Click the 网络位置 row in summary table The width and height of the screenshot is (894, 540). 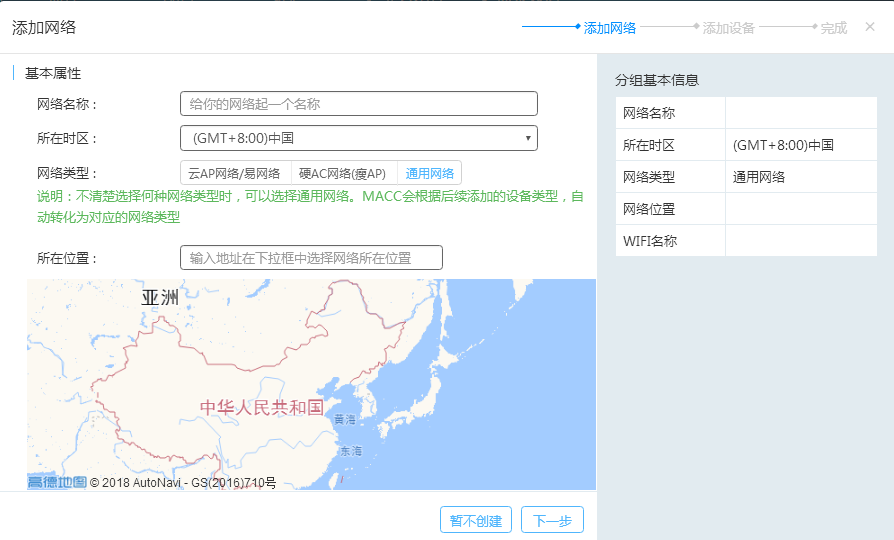coord(746,209)
